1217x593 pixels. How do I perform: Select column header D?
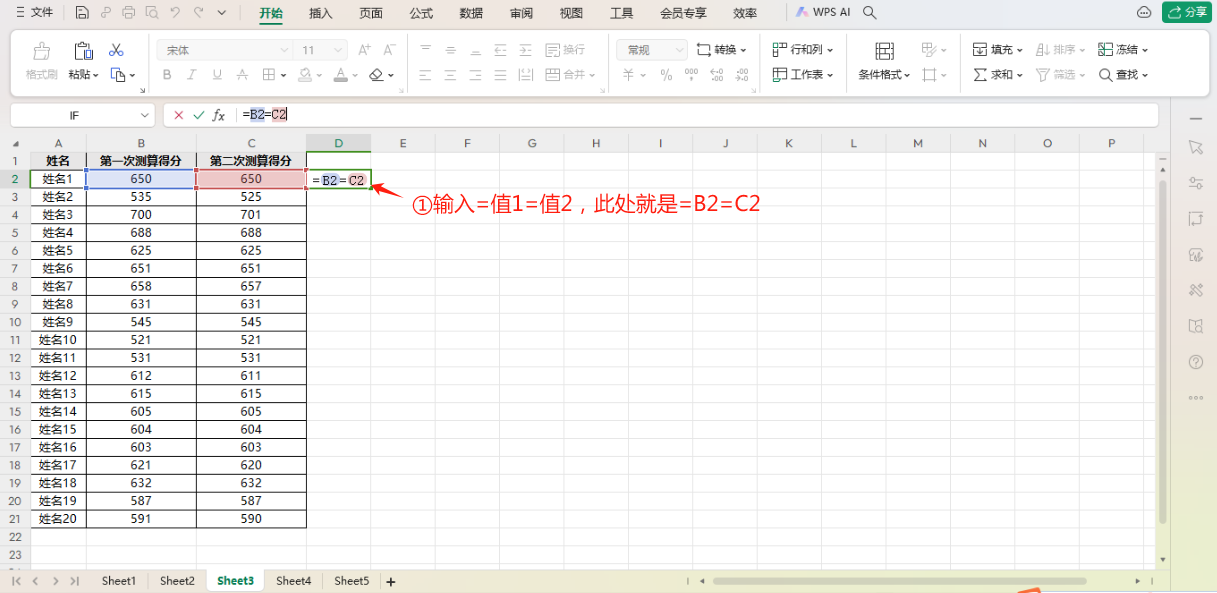click(x=338, y=144)
